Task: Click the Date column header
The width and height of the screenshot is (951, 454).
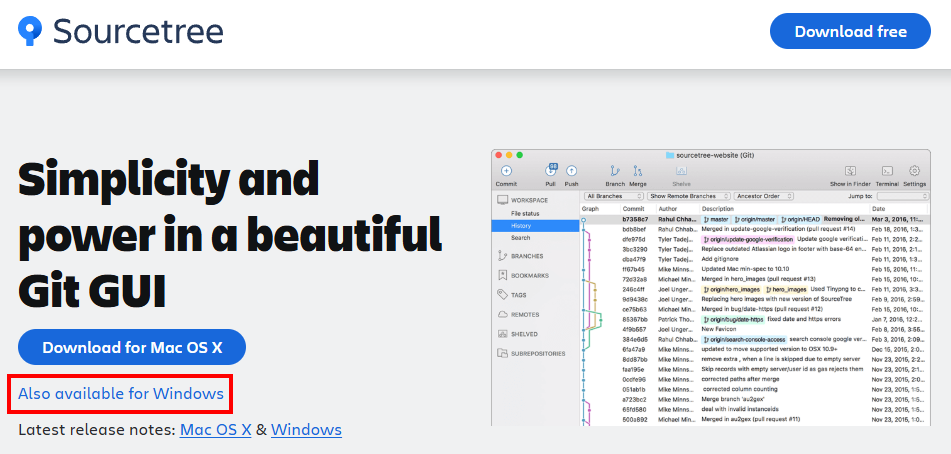Action: click(879, 209)
